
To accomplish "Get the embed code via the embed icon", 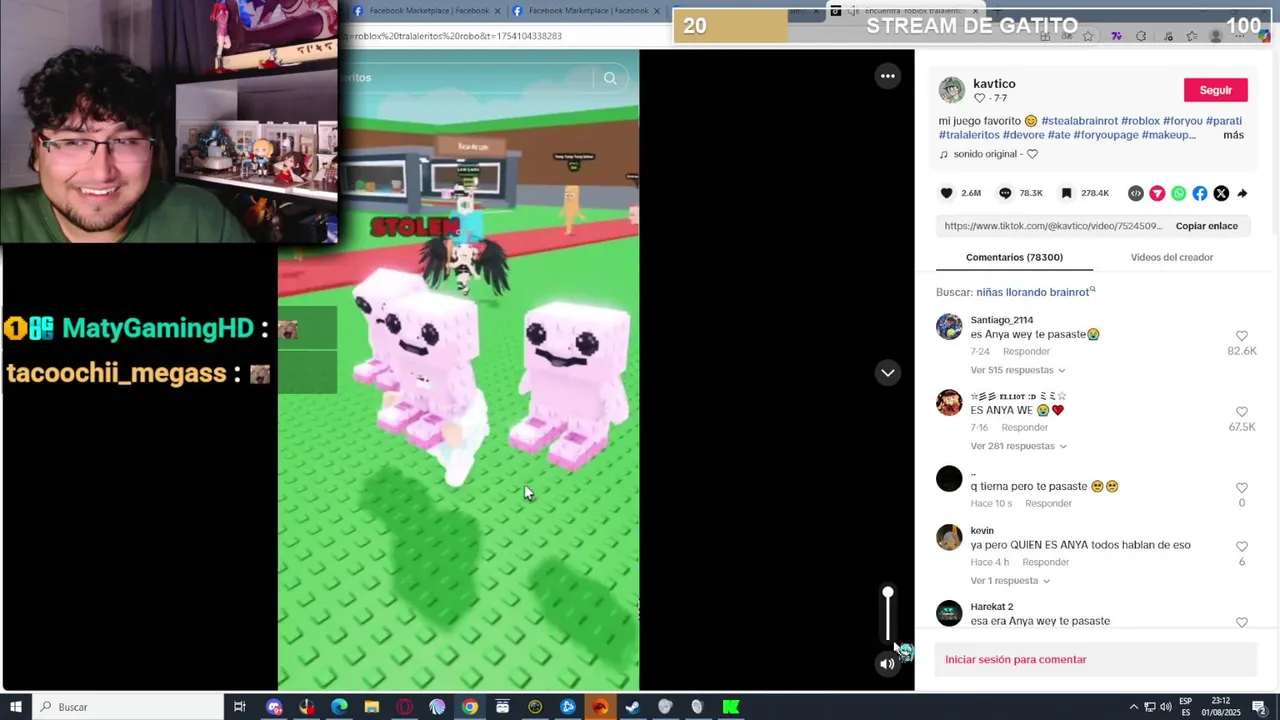I will tap(1135, 193).
